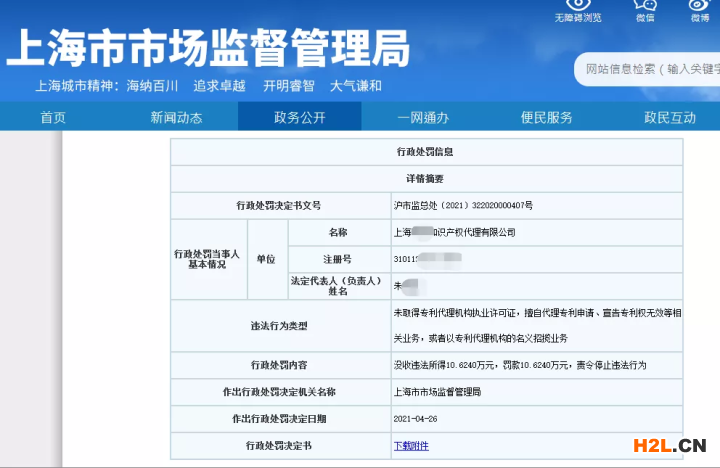Open the 政民互动 nav tab
Image resolution: width=720 pixels, height=468 pixels.
click(670, 118)
